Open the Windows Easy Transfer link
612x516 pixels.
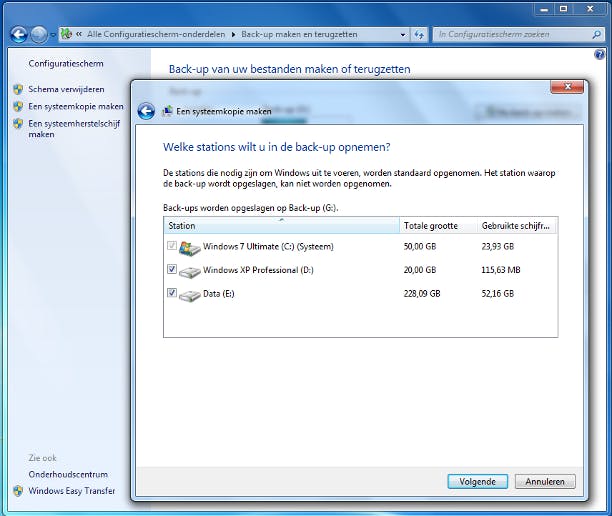pos(72,491)
